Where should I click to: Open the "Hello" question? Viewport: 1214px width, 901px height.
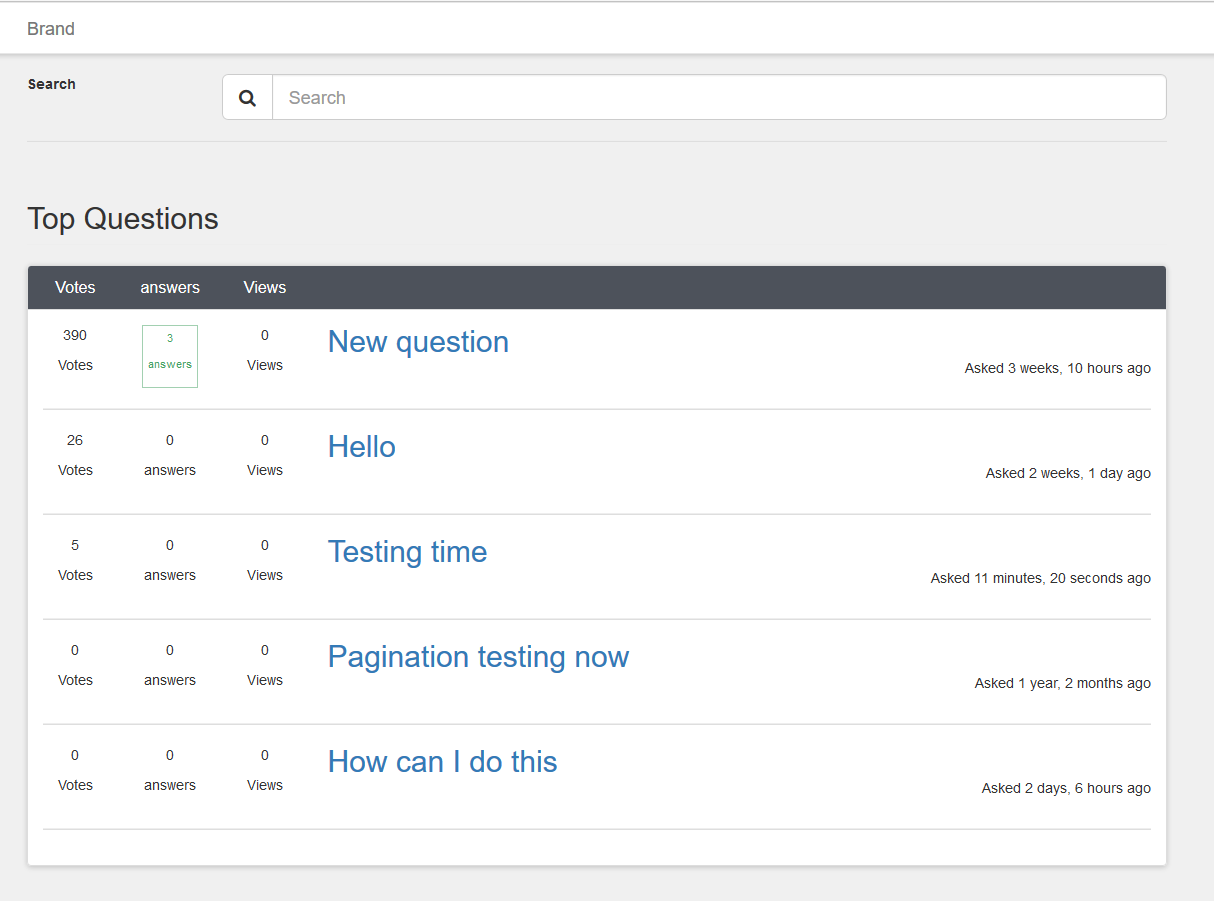tap(362, 447)
